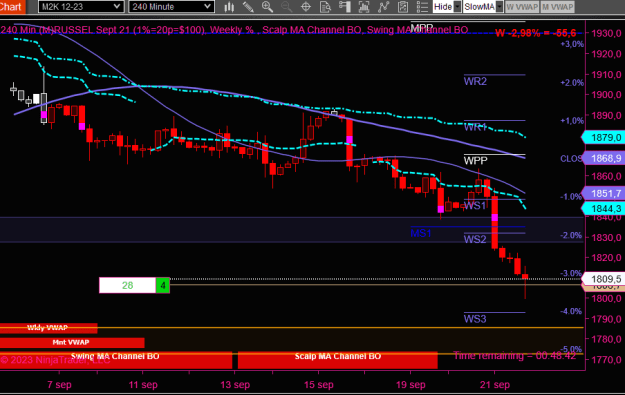Click the WPP pivot level label
Screen dimensions: 625x395
tap(476, 161)
